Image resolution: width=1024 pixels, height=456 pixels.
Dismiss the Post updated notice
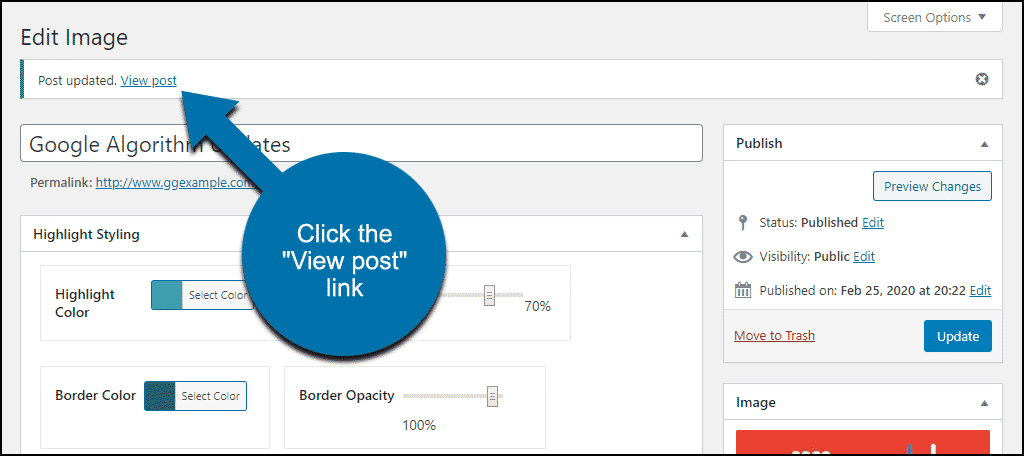981,80
